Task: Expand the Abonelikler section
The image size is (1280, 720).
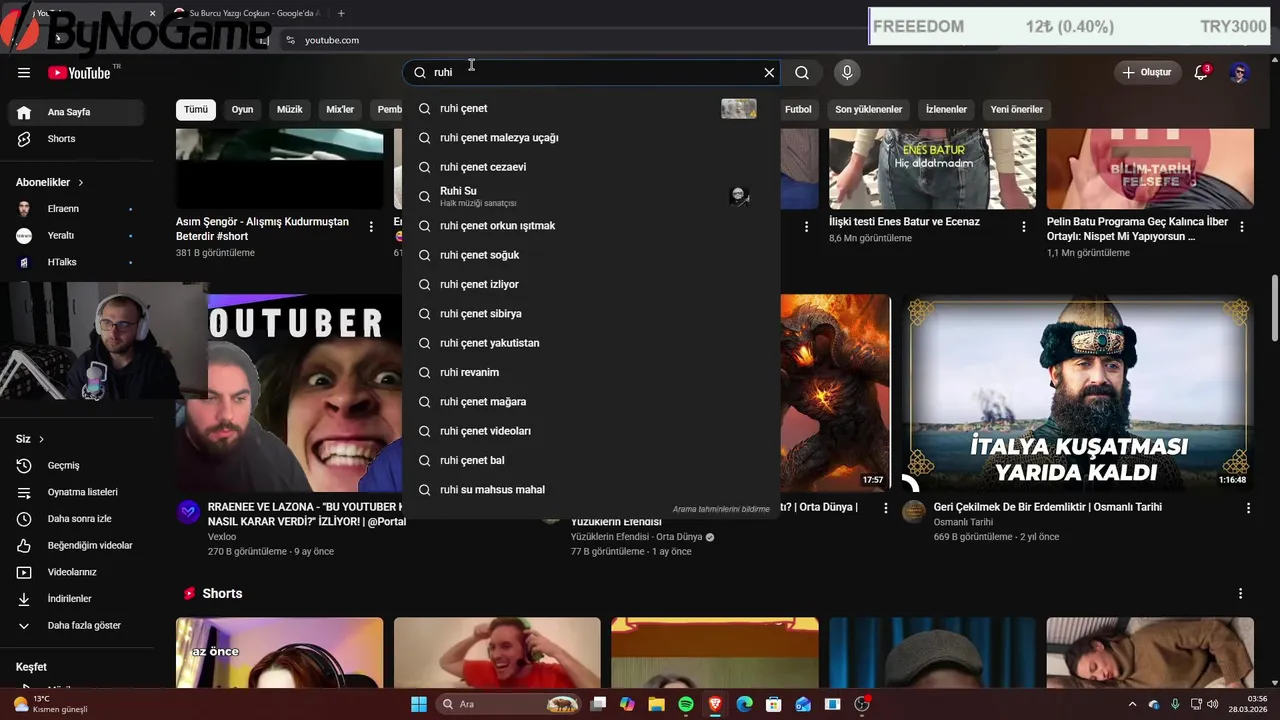Action: [x=50, y=182]
